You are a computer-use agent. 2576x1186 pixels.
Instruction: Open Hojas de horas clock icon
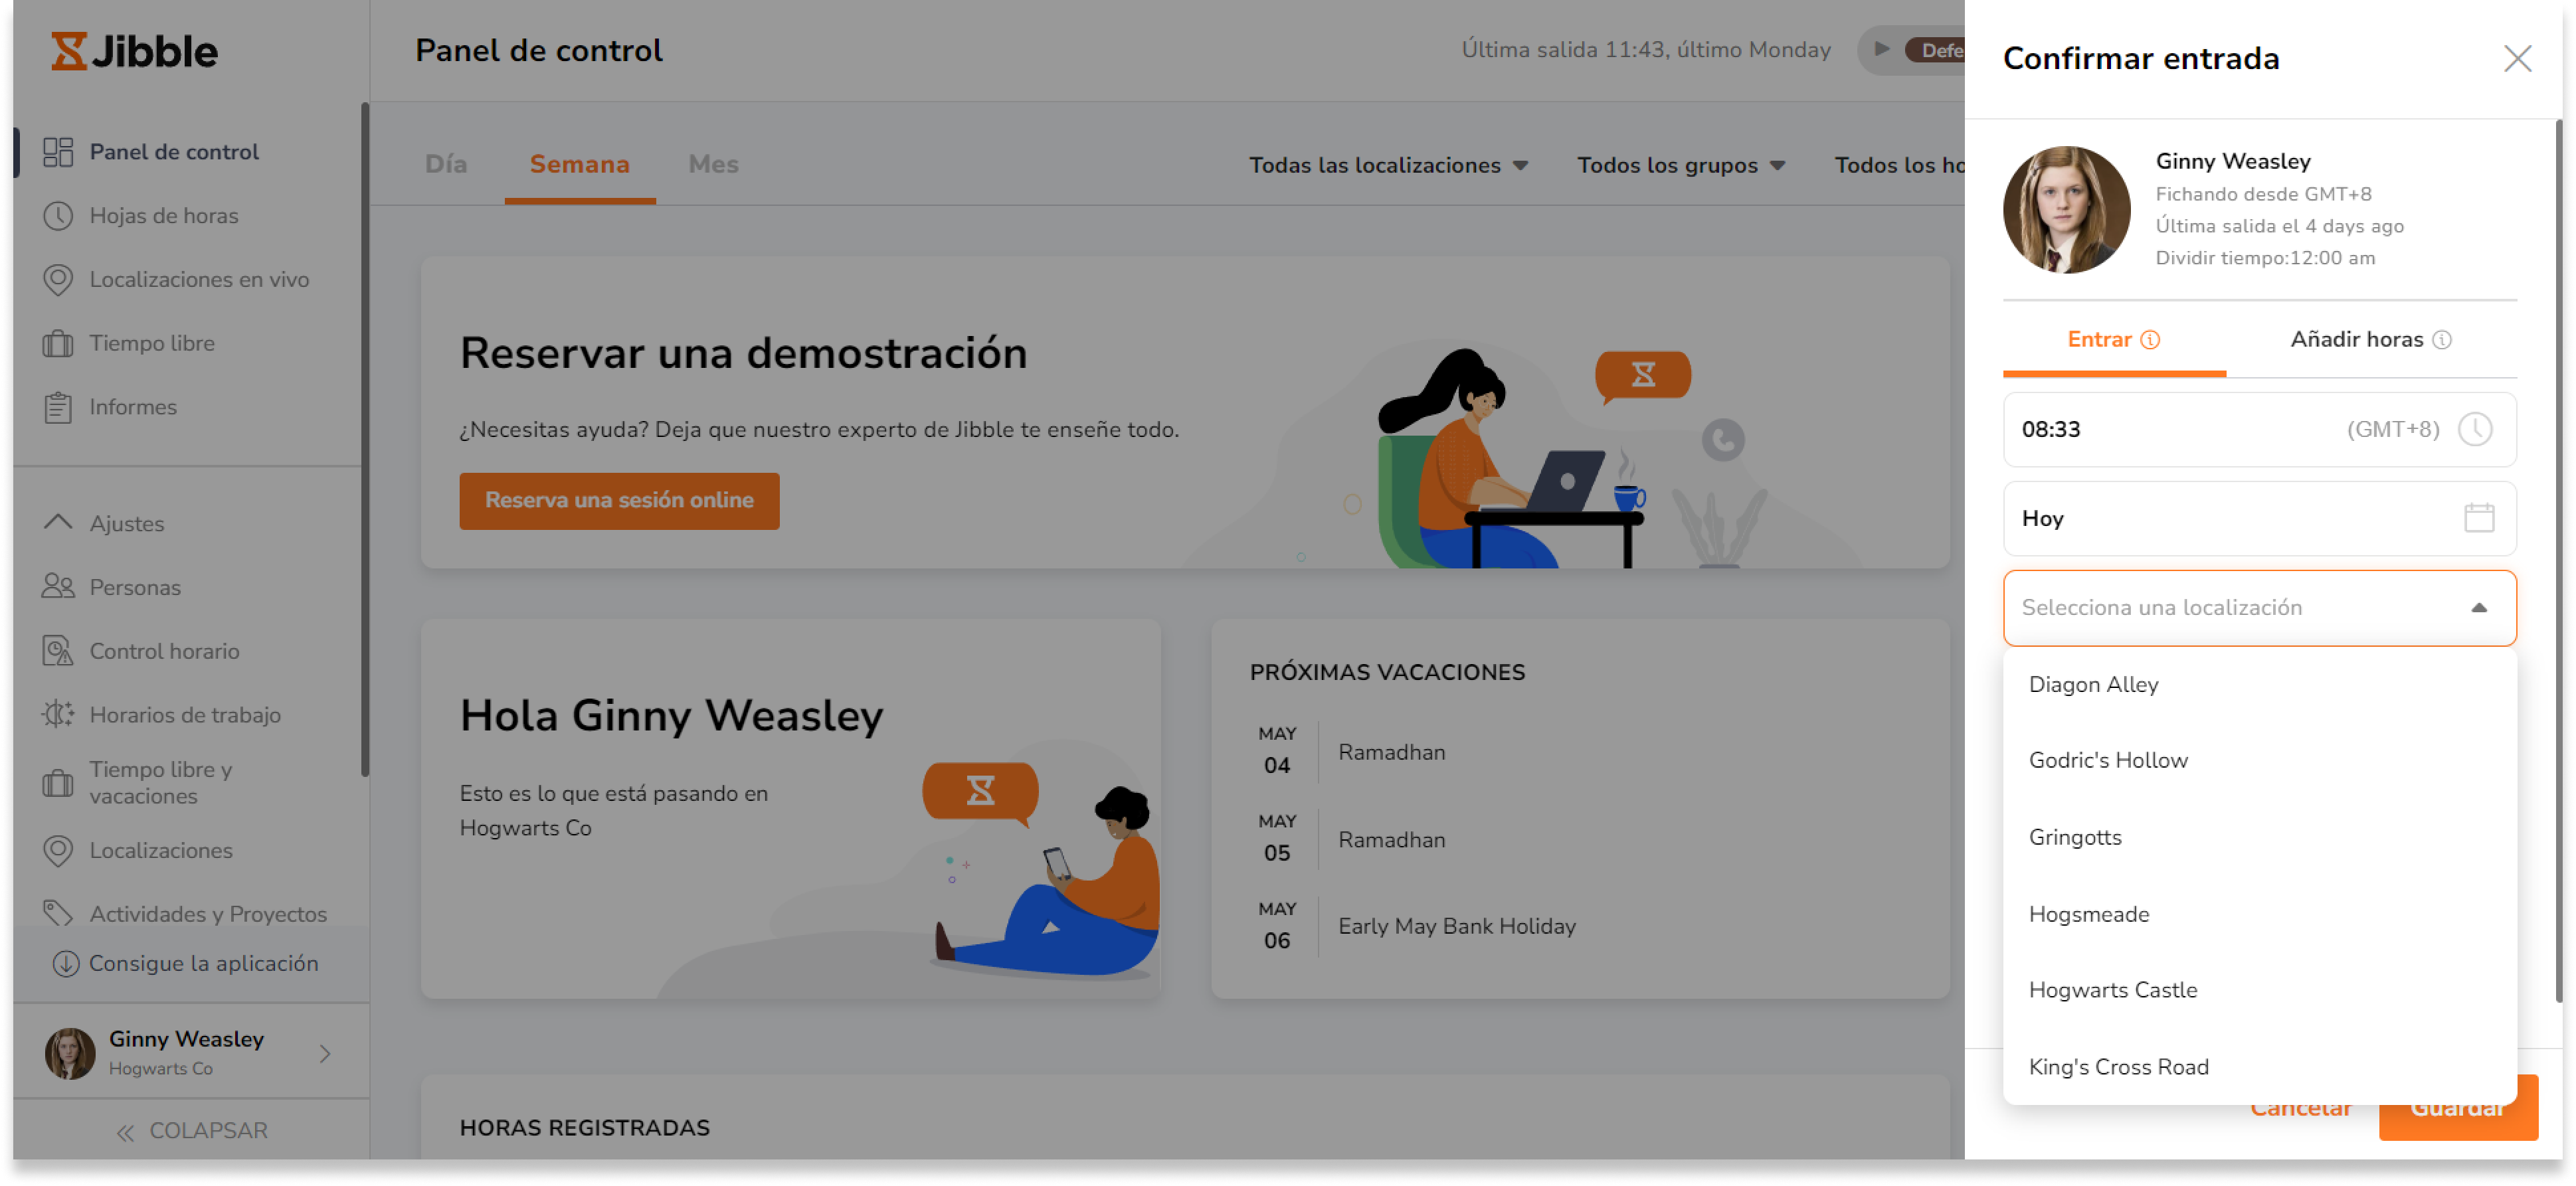click(58, 216)
